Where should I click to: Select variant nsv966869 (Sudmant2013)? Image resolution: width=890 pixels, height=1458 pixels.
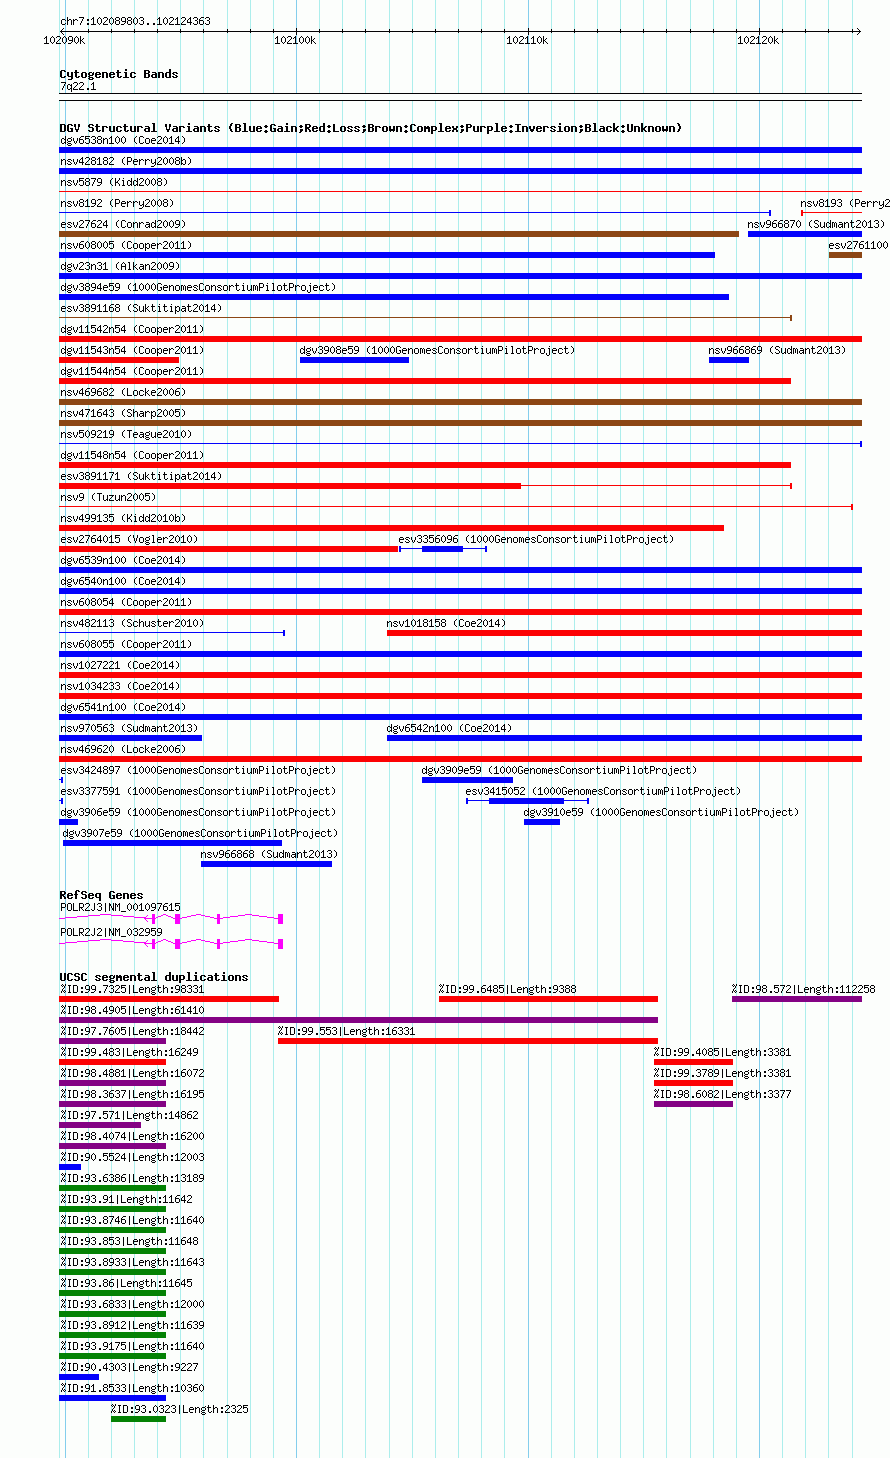tap(729, 360)
